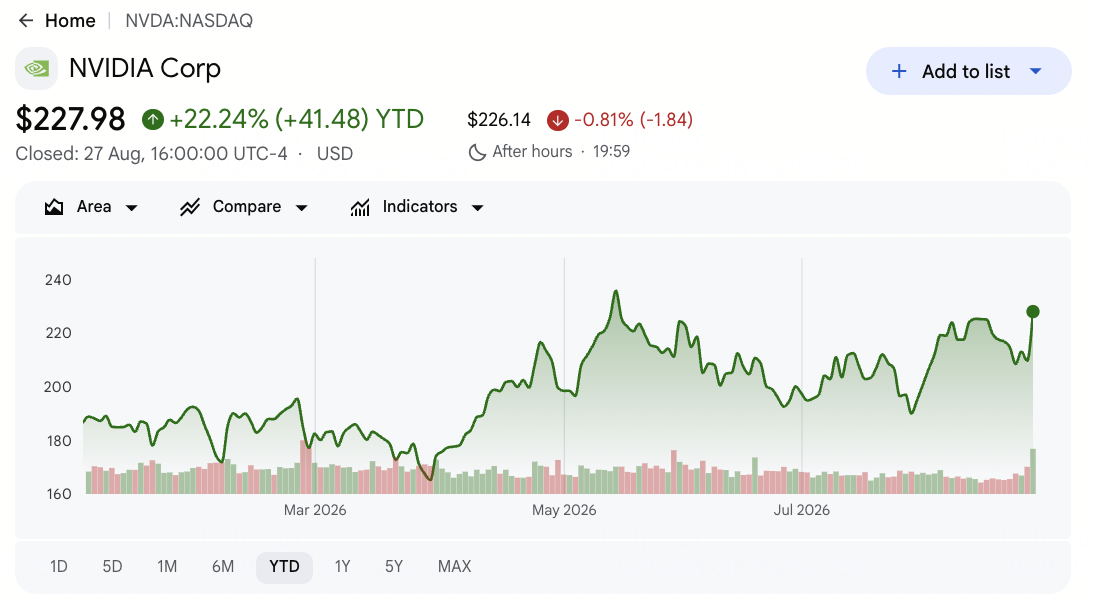
Task: Choose the MAX time range
Action: pyautogui.click(x=454, y=566)
